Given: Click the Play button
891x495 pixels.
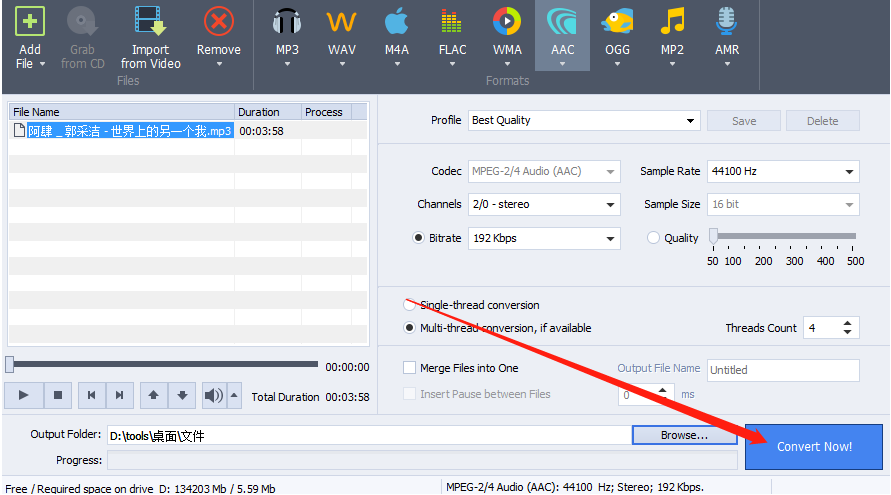Looking at the screenshot, I should (x=24, y=395).
